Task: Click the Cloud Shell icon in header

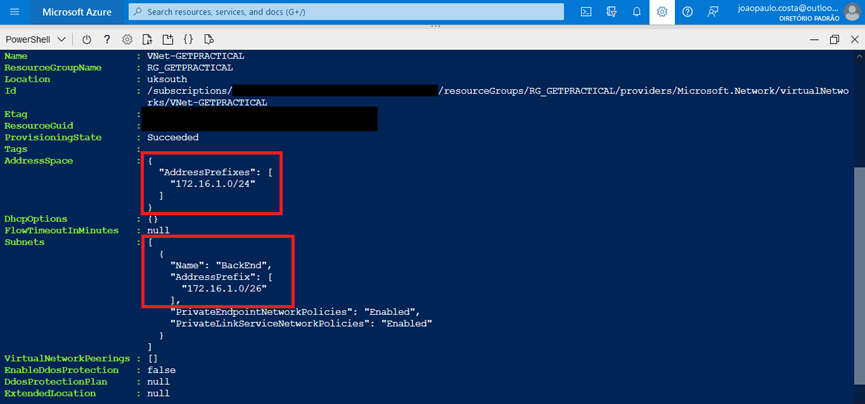Action: point(585,12)
